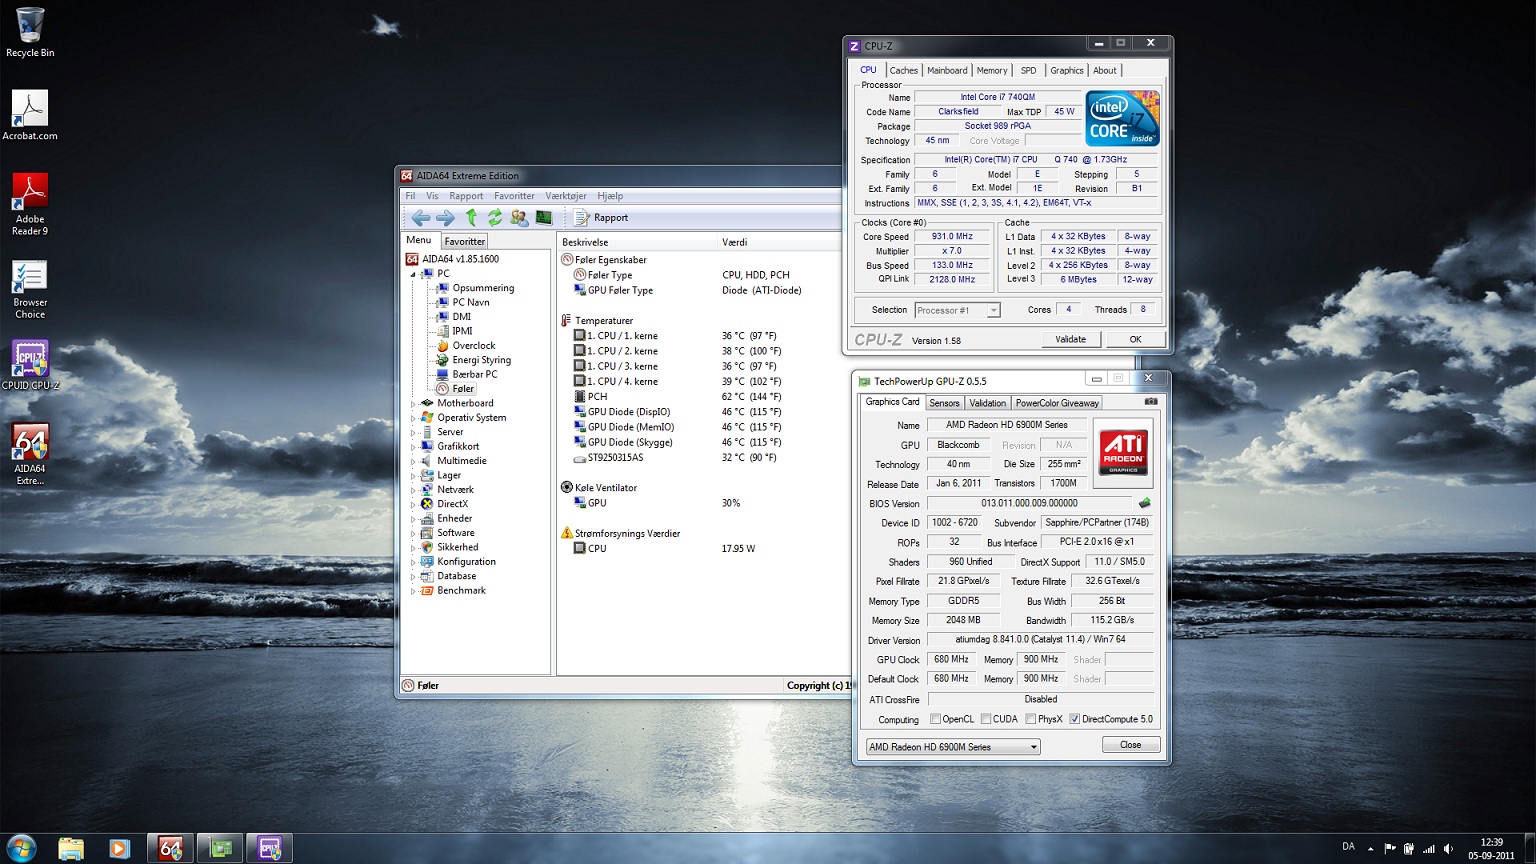Click the volume speaker tray icon

pyautogui.click(x=1449, y=849)
